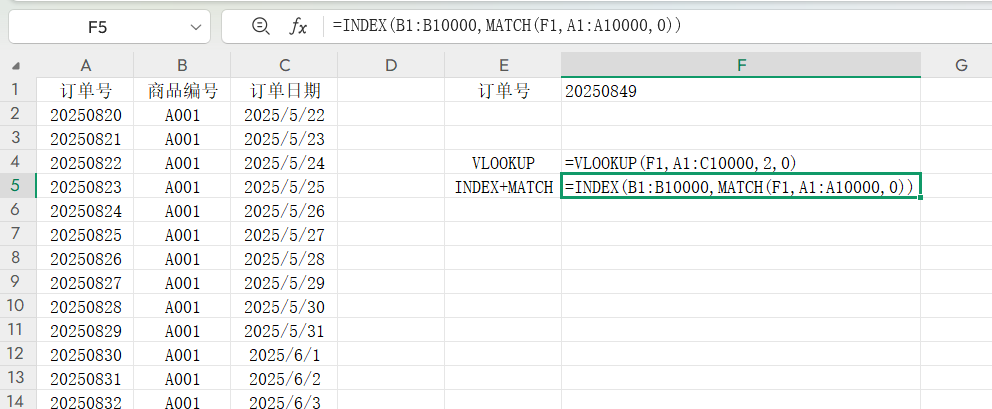Select column F header
992x409 pixels.
point(741,66)
